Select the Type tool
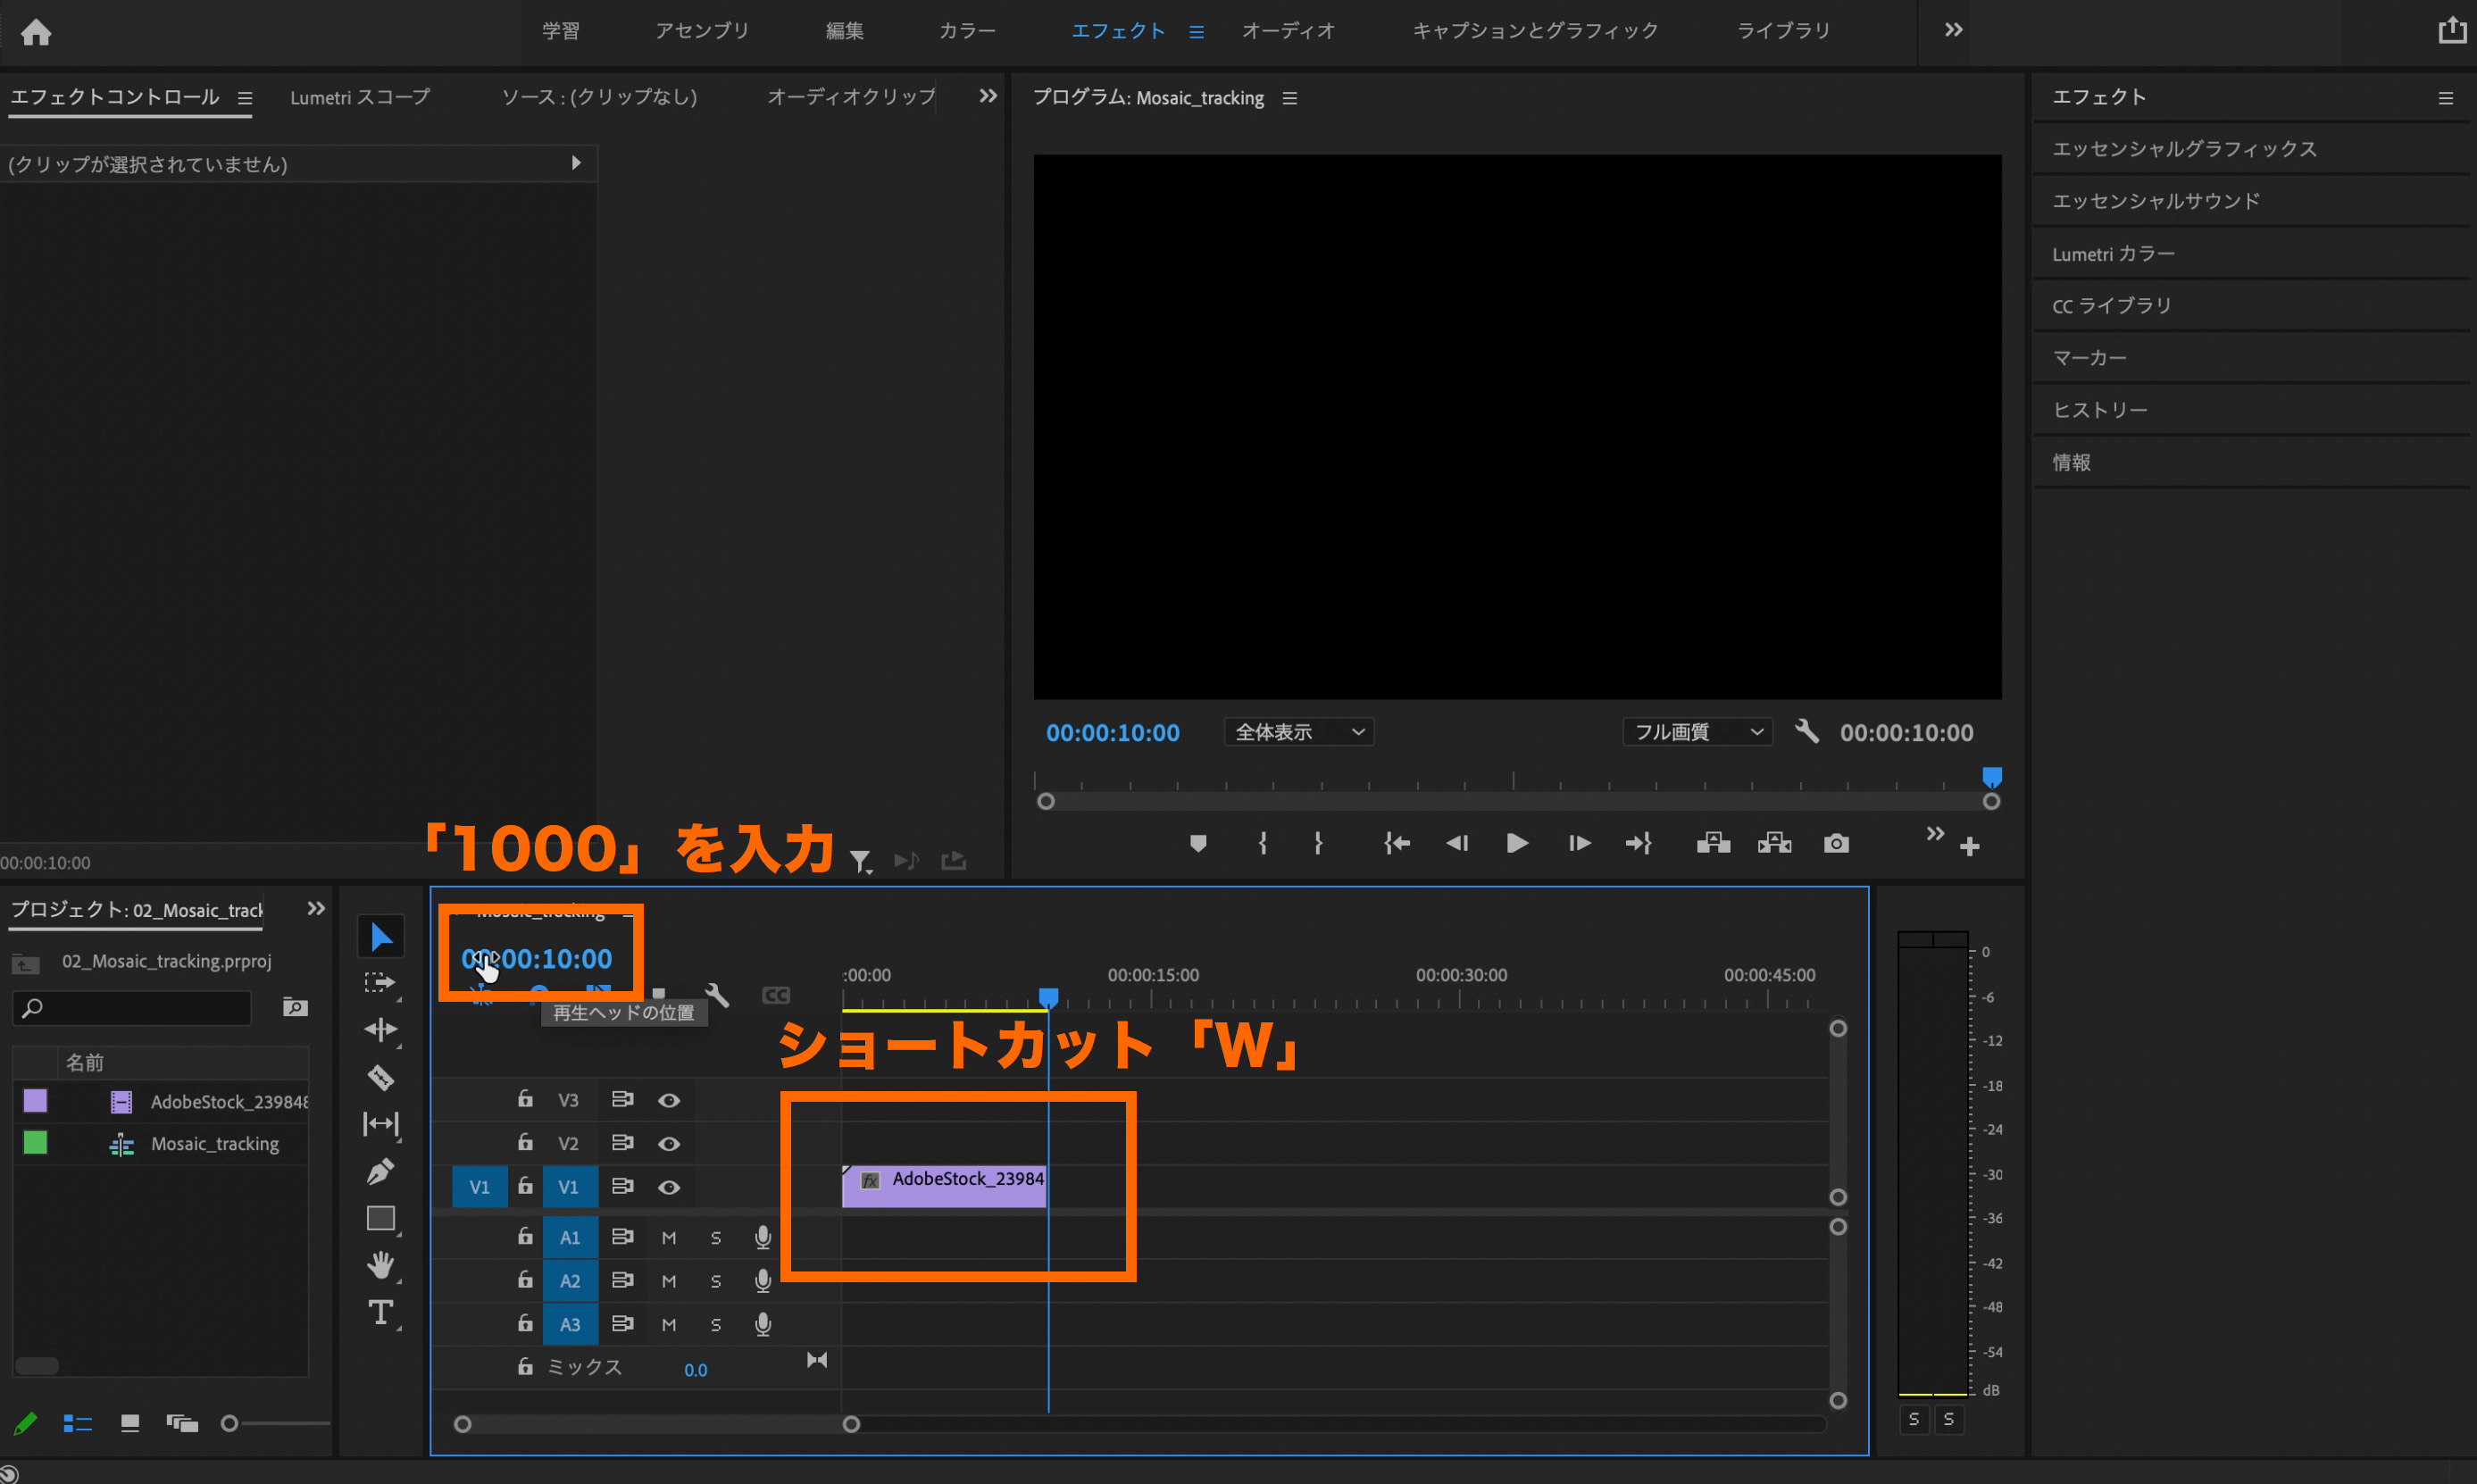 (380, 1312)
